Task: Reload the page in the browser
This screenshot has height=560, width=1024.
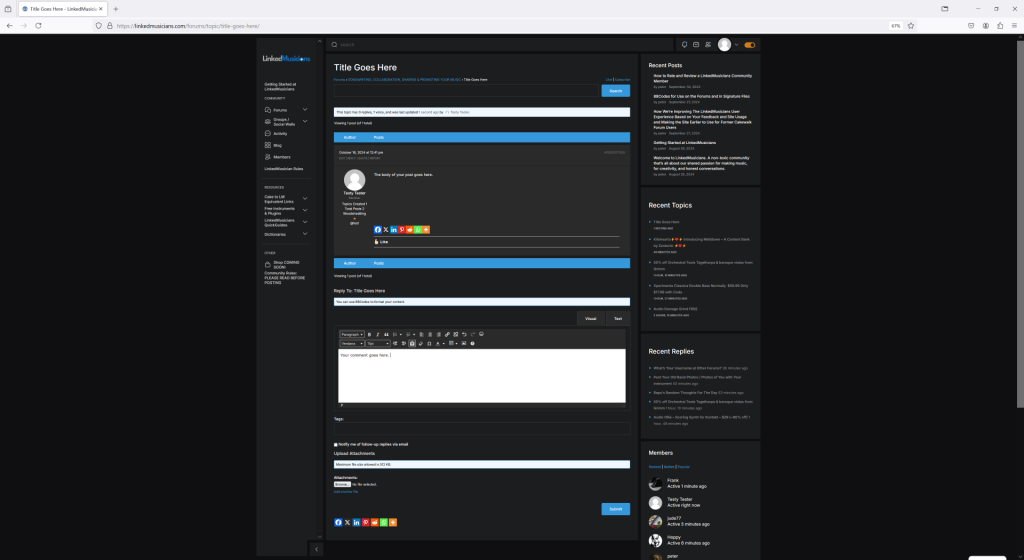Action: tap(39, 25)
